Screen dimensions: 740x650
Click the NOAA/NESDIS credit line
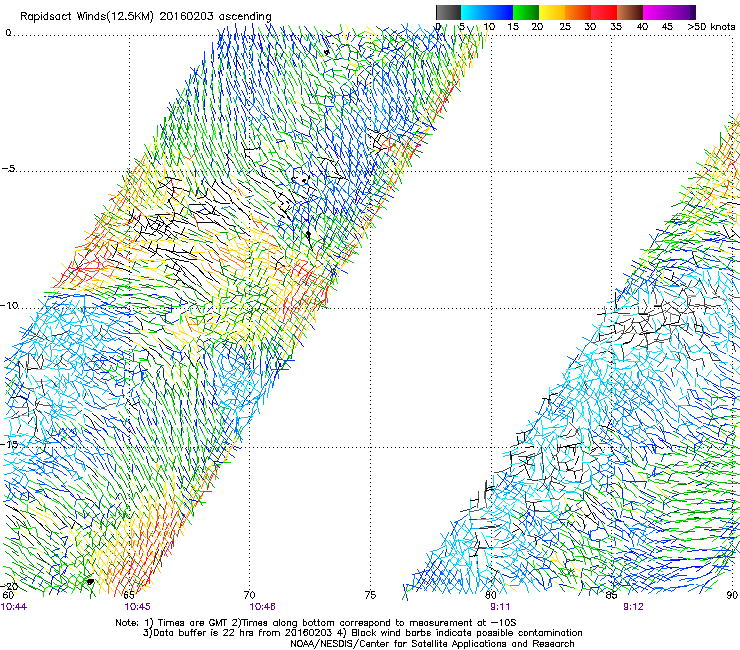432,644
